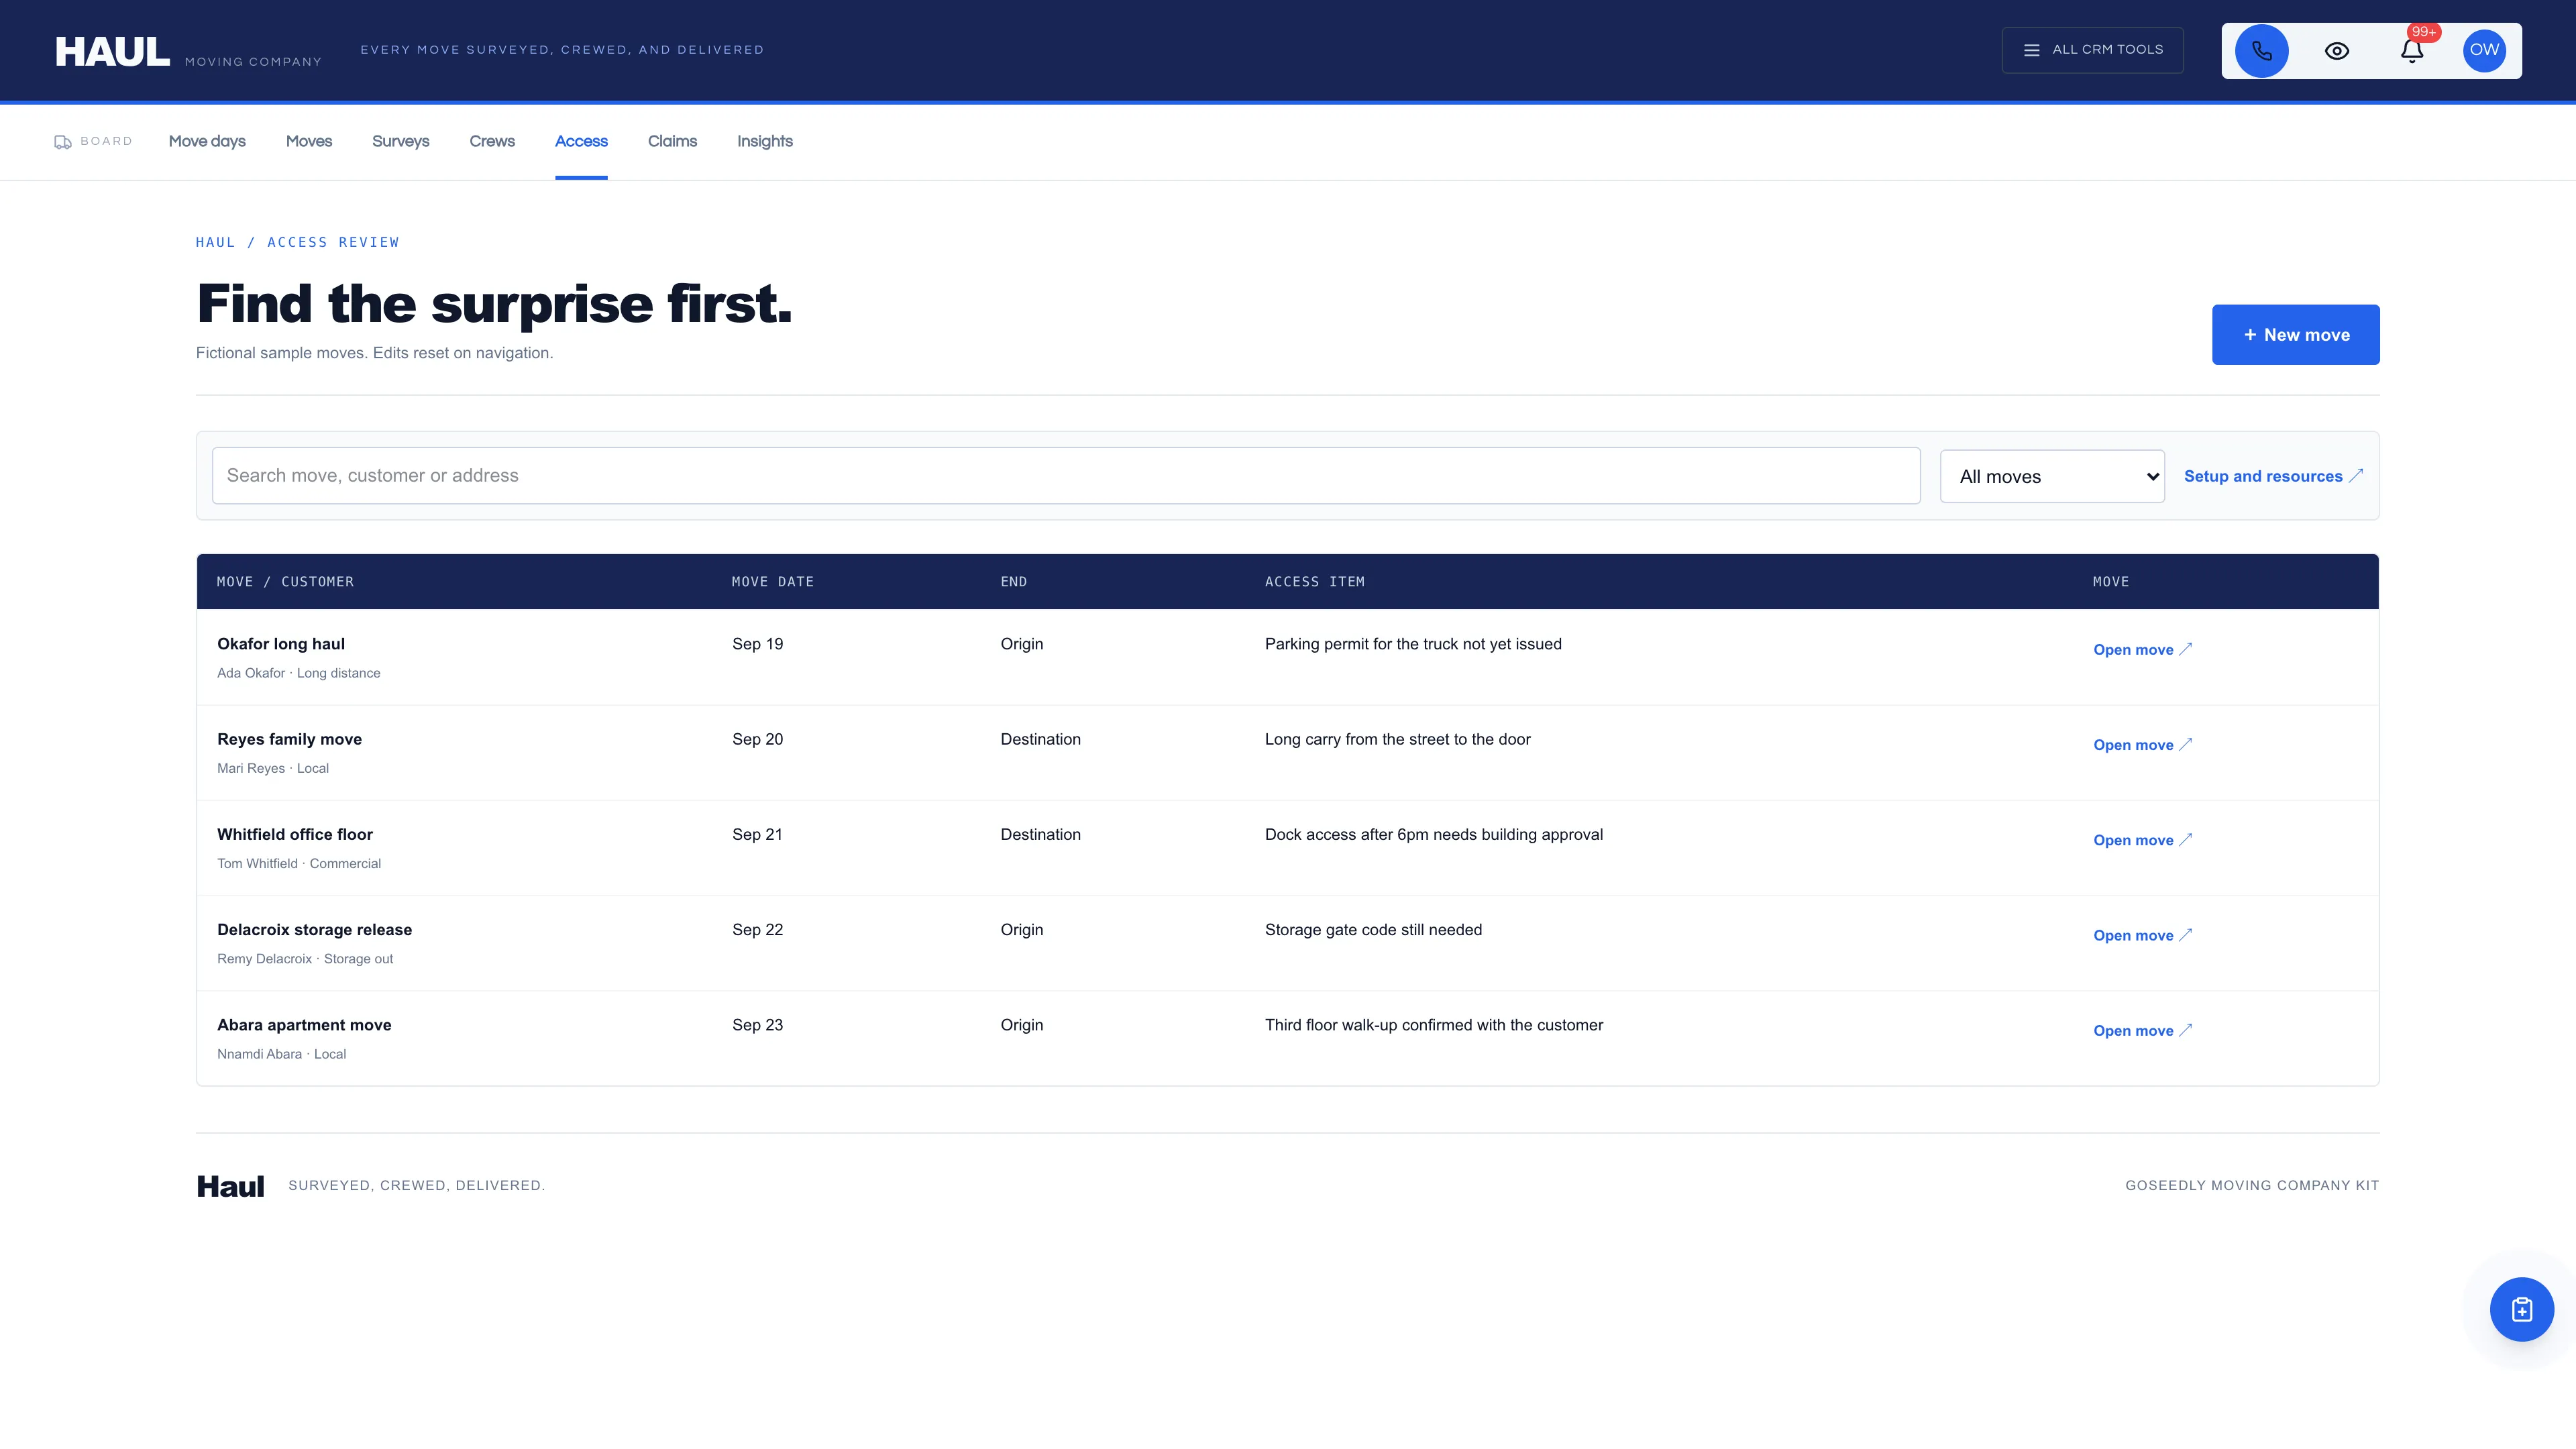Toggle the eye visibility icon in header
Screen dimensions: 2576x1449
(2337, 51)
